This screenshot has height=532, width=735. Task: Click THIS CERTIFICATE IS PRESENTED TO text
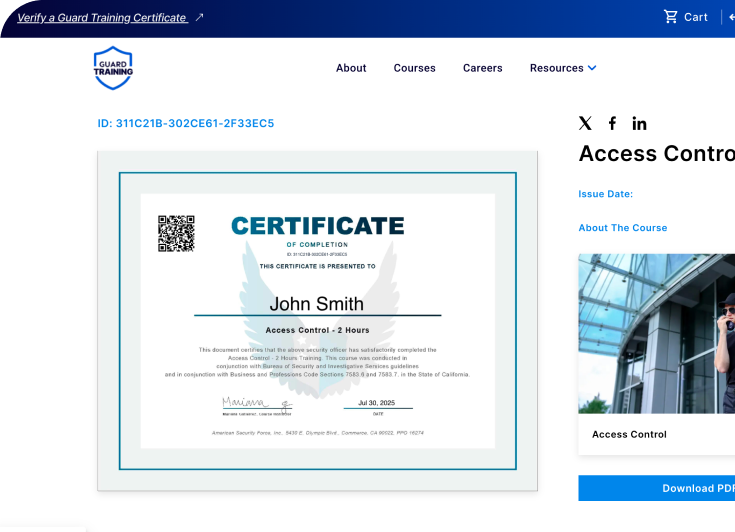pyautogui.click(x=317, y=266)
